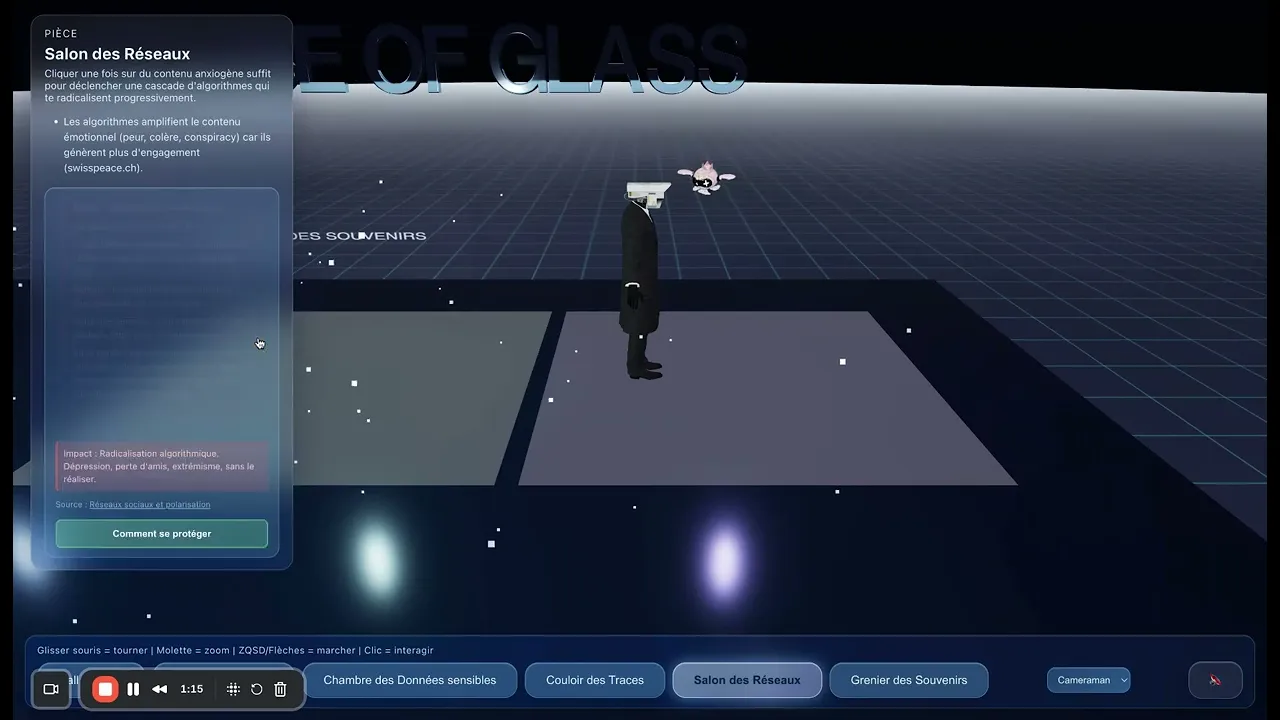Go to Chambre des Données sensibles
1280x720 pixels.
point(410,680)
